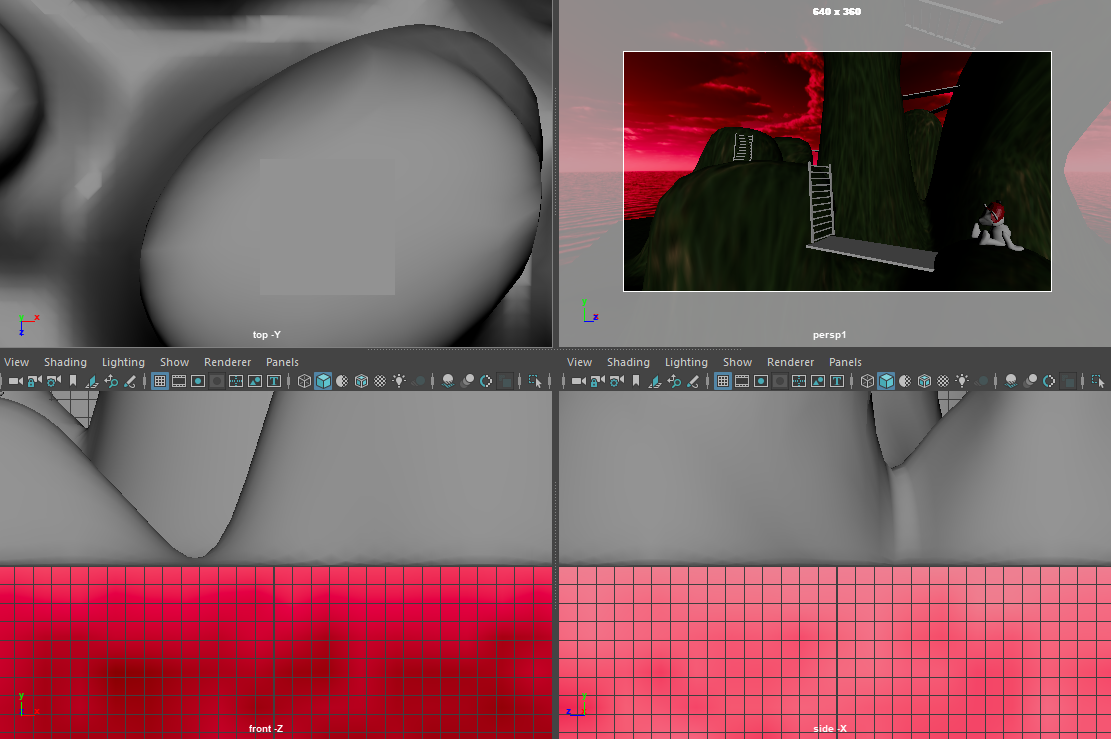The image size is (1111, 739).
Task: Click Bookmarks icon in side panel toolbar
Action: tap(636, 381)
